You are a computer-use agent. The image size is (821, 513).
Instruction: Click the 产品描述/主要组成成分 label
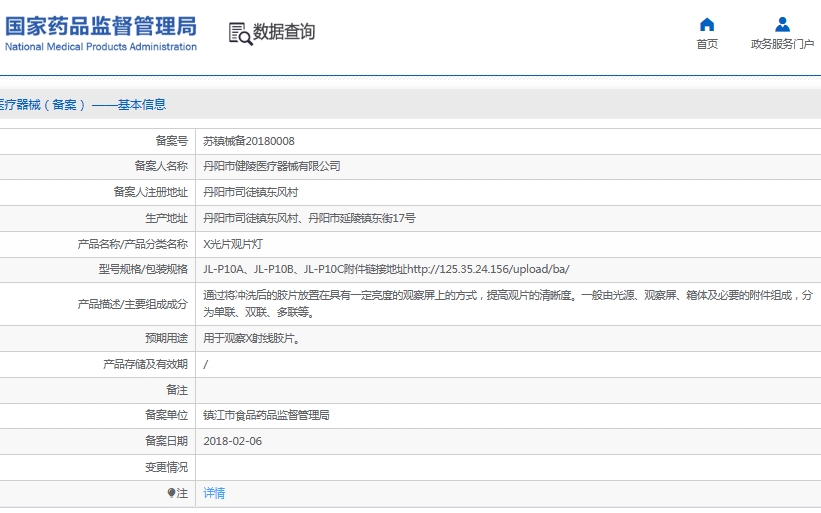point(132,304)
